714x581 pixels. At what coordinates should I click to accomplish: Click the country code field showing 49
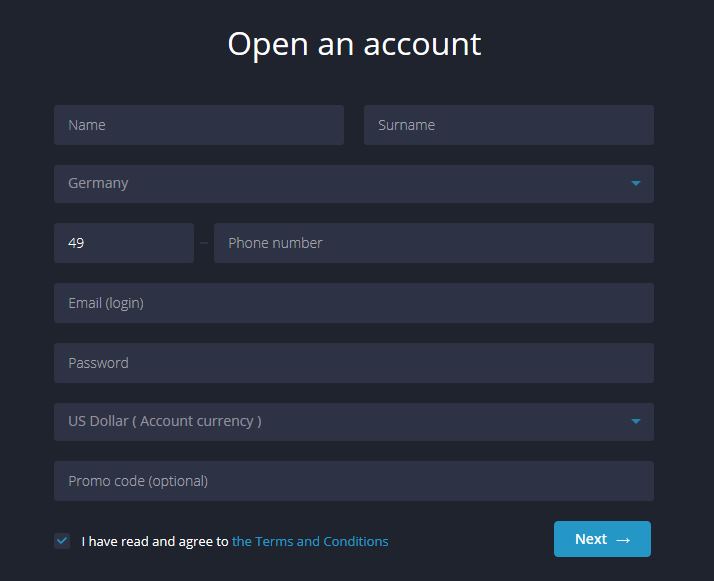pyautogui.click(x=124, y=243)
